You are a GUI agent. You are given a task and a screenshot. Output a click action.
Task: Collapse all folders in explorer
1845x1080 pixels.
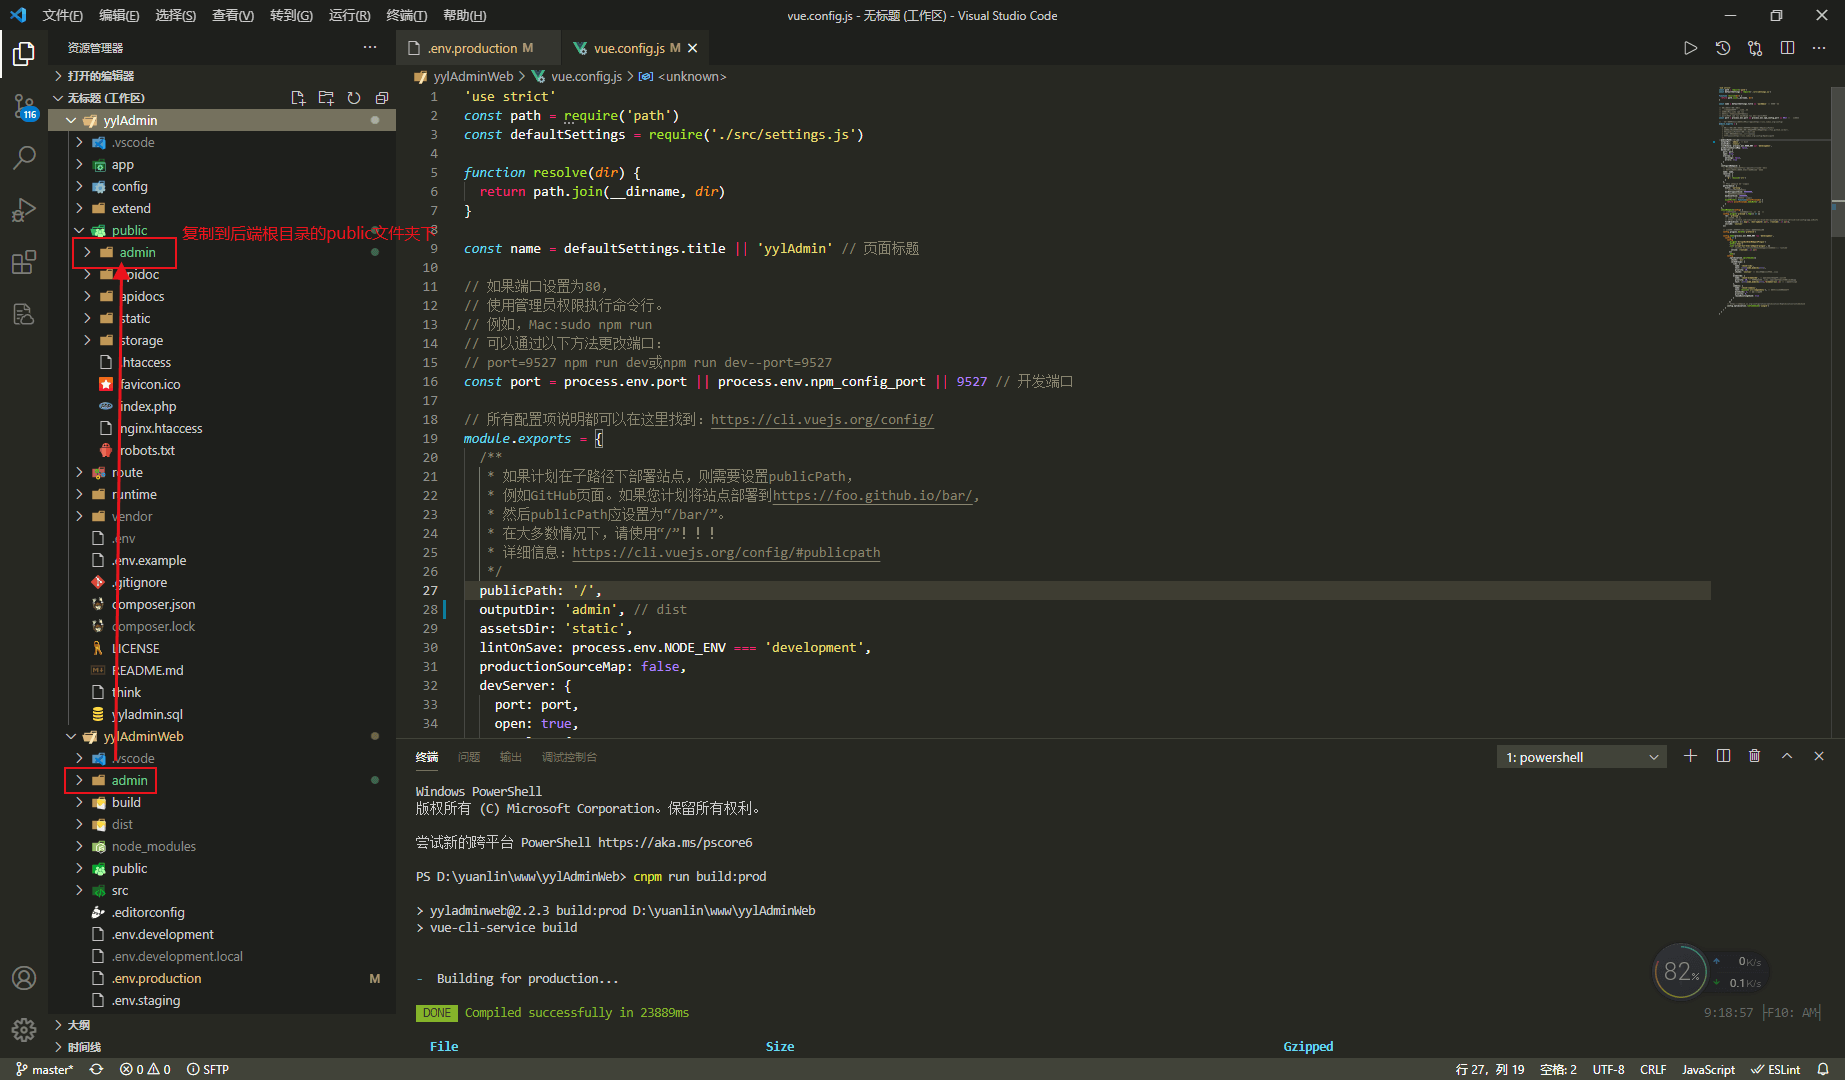[382, 98]
